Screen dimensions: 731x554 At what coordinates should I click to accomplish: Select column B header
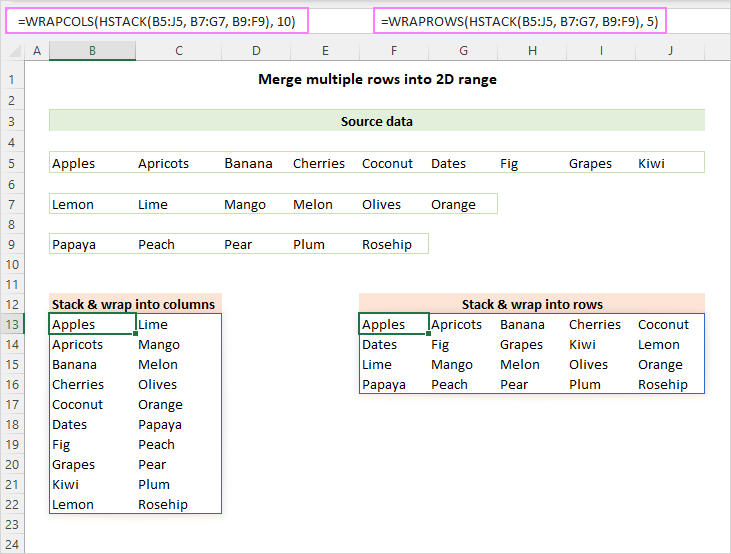click(x=92, y=50)
